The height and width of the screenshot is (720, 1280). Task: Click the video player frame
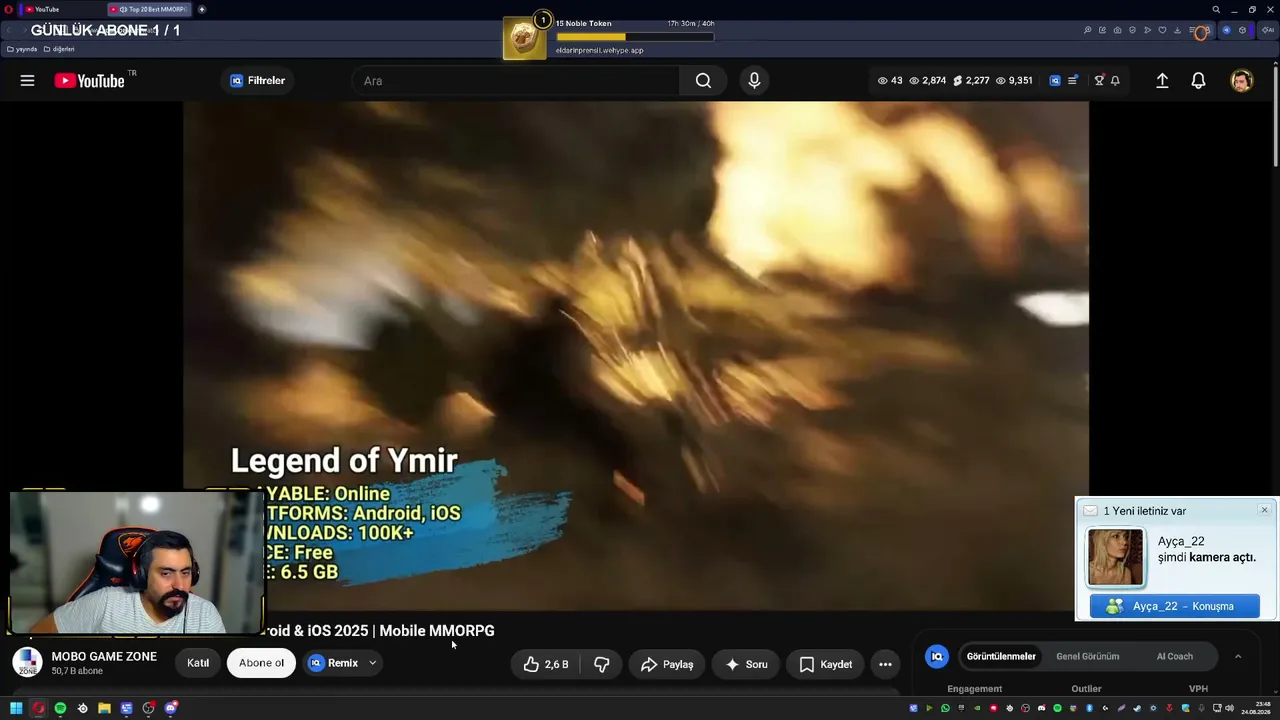[x=636, y=356]
